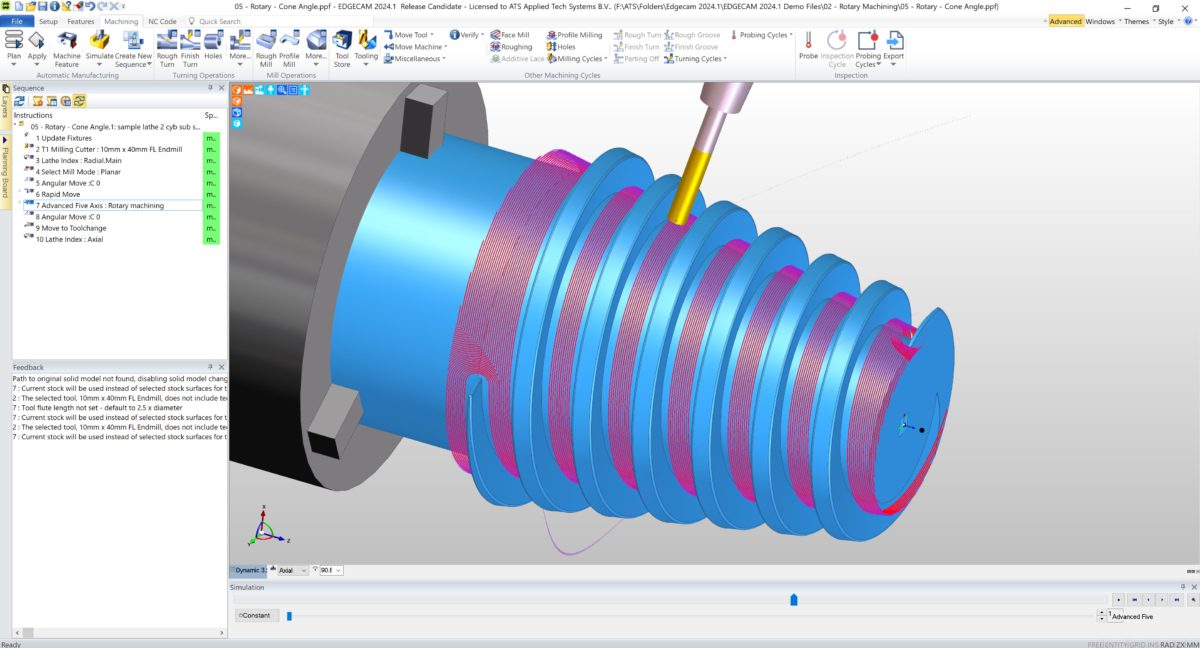Select the Profile Milling cycle icon

point(553,34)
